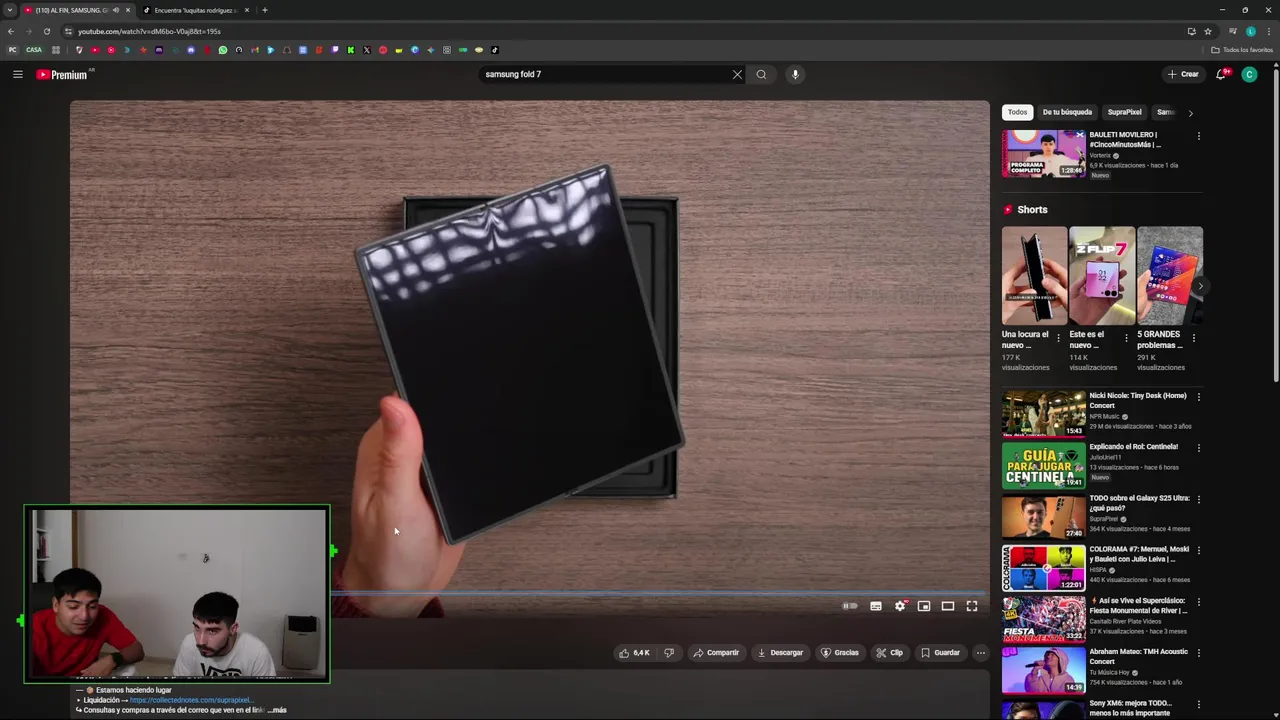This screenshot has height=720, width=1280.
Task: Dislike the video
Action: (669, 653)
